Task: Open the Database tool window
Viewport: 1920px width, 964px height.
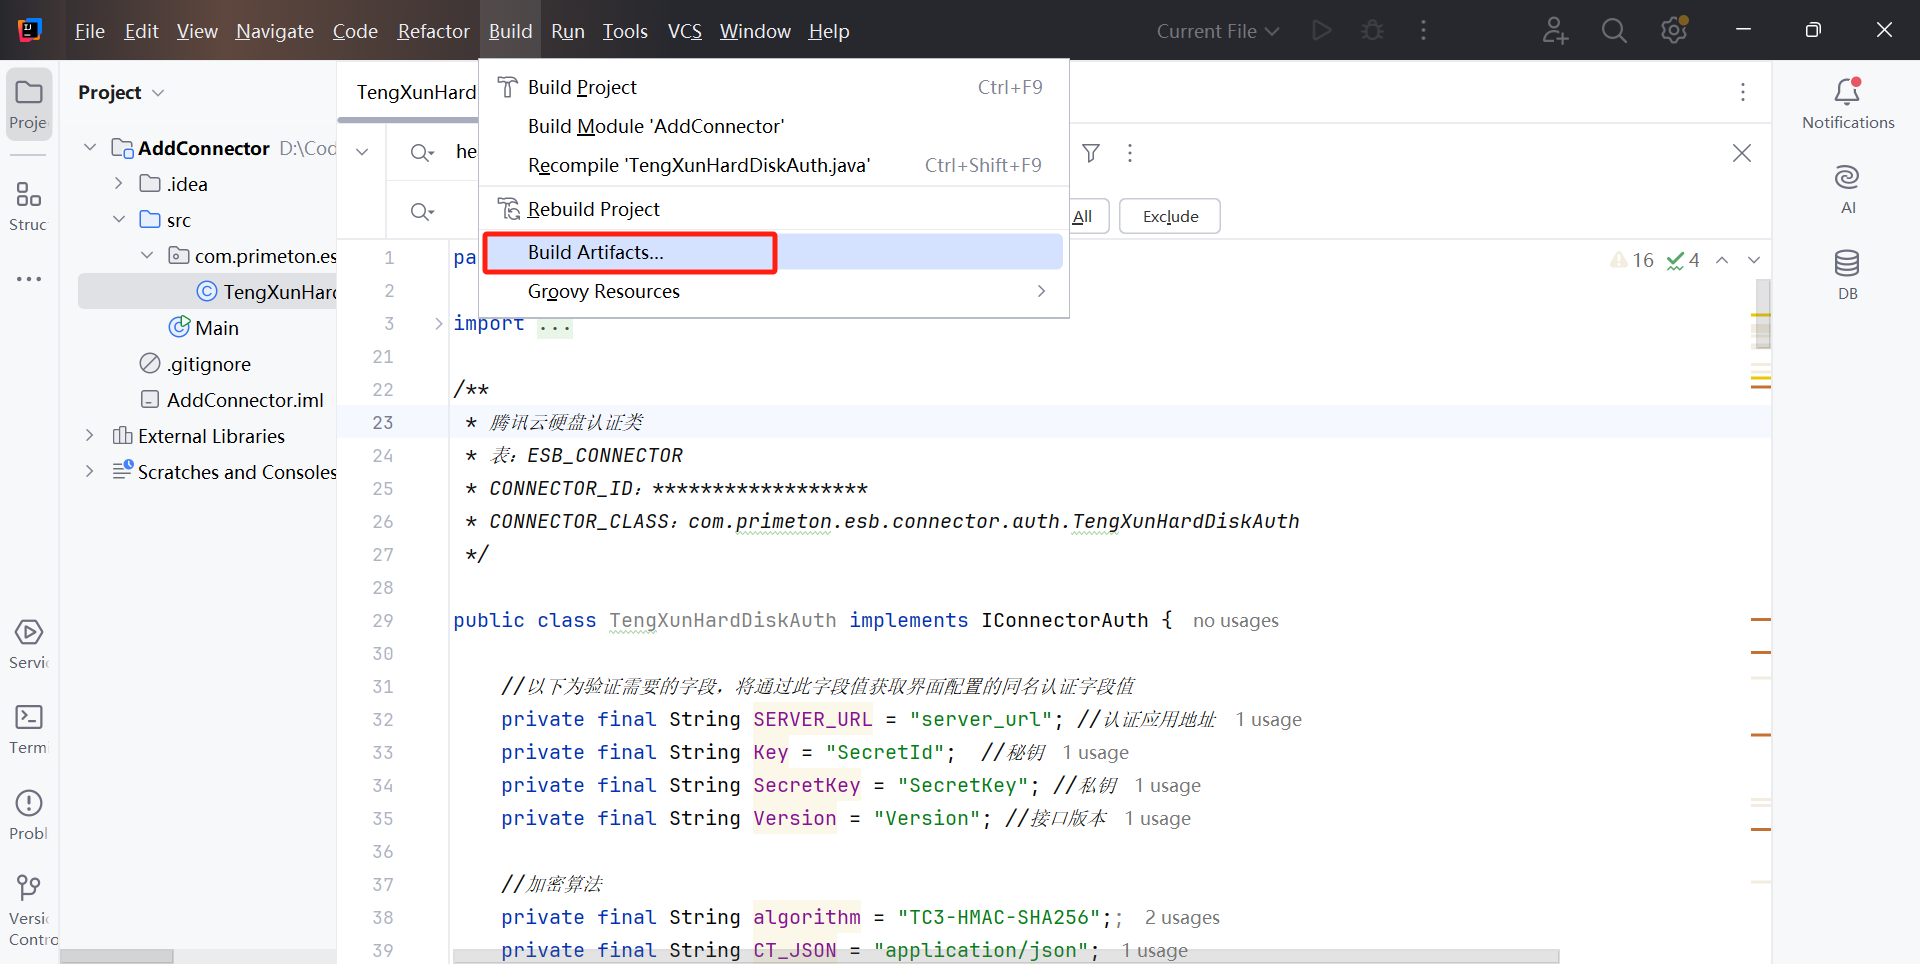Action: pos(1847,274)
